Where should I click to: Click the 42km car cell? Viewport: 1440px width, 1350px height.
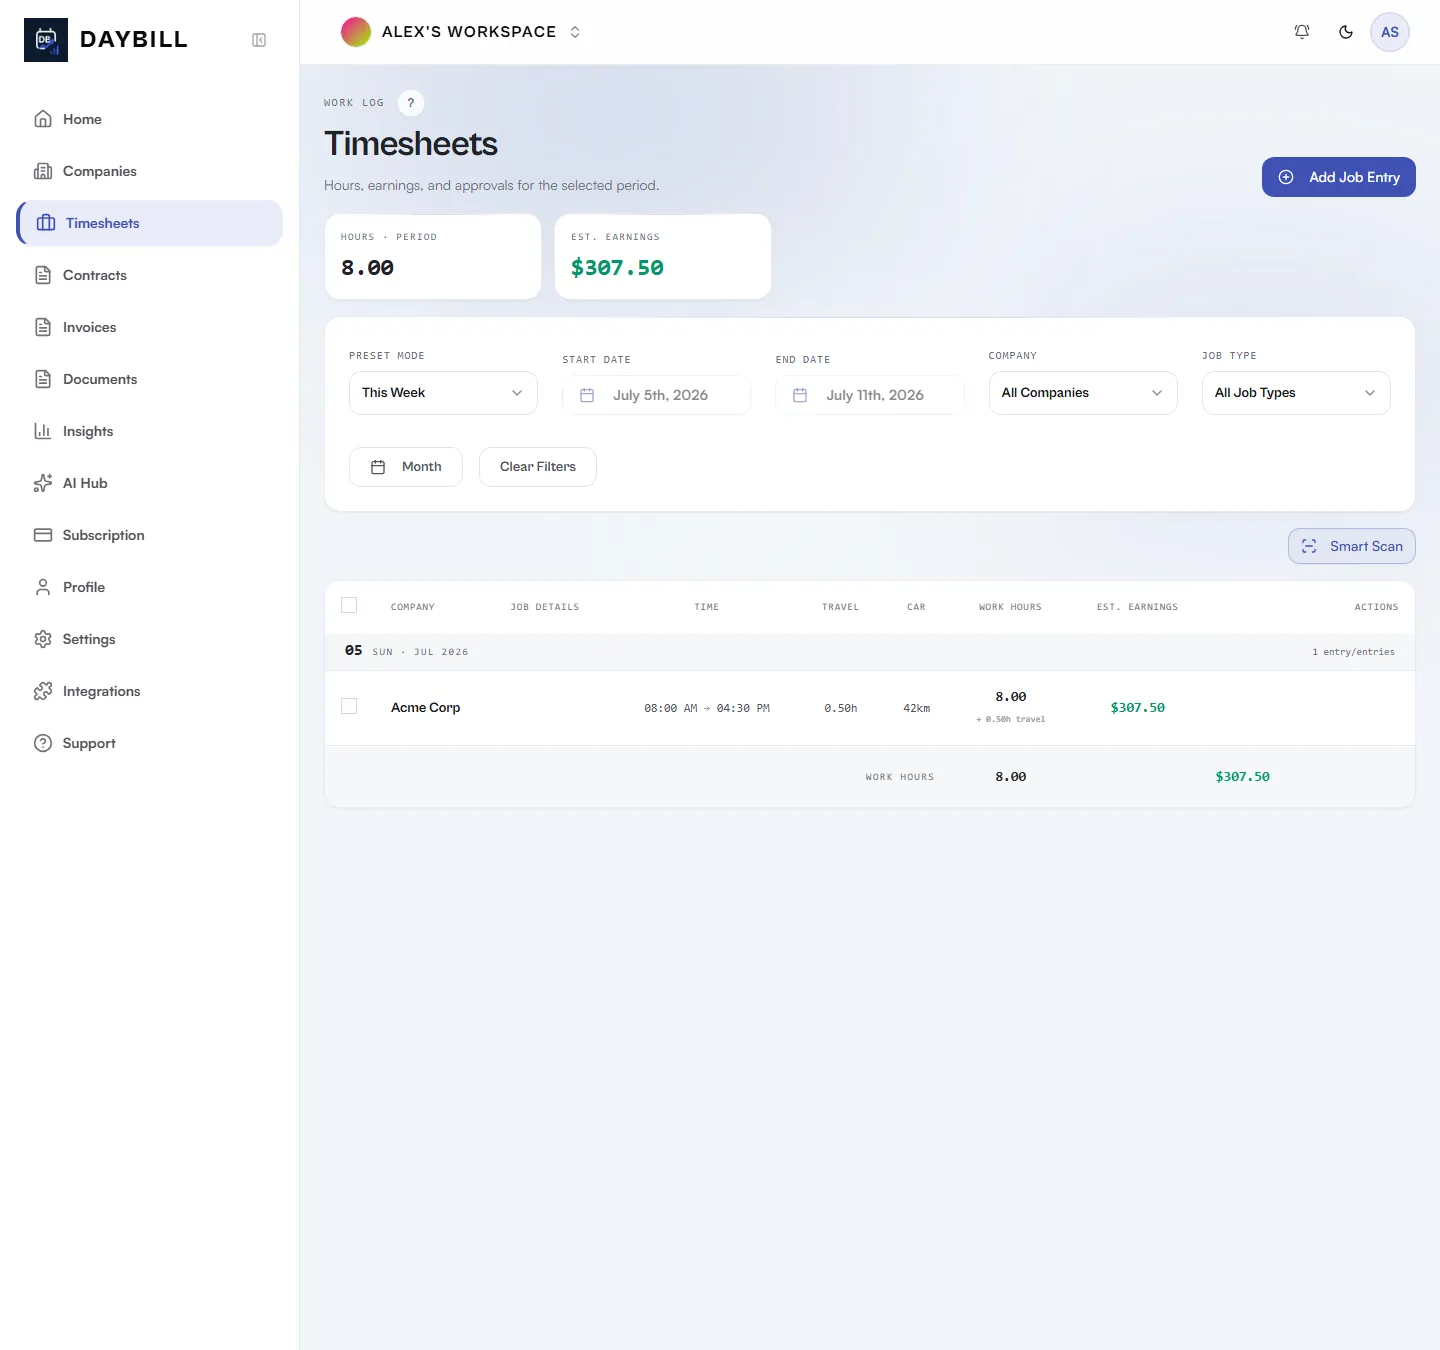pos(917,708)
